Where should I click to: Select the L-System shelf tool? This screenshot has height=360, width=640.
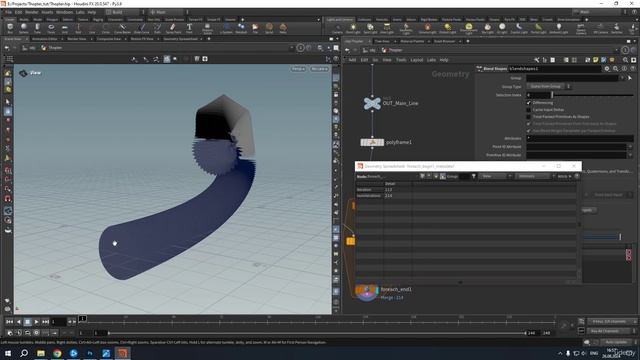(227, 28)
